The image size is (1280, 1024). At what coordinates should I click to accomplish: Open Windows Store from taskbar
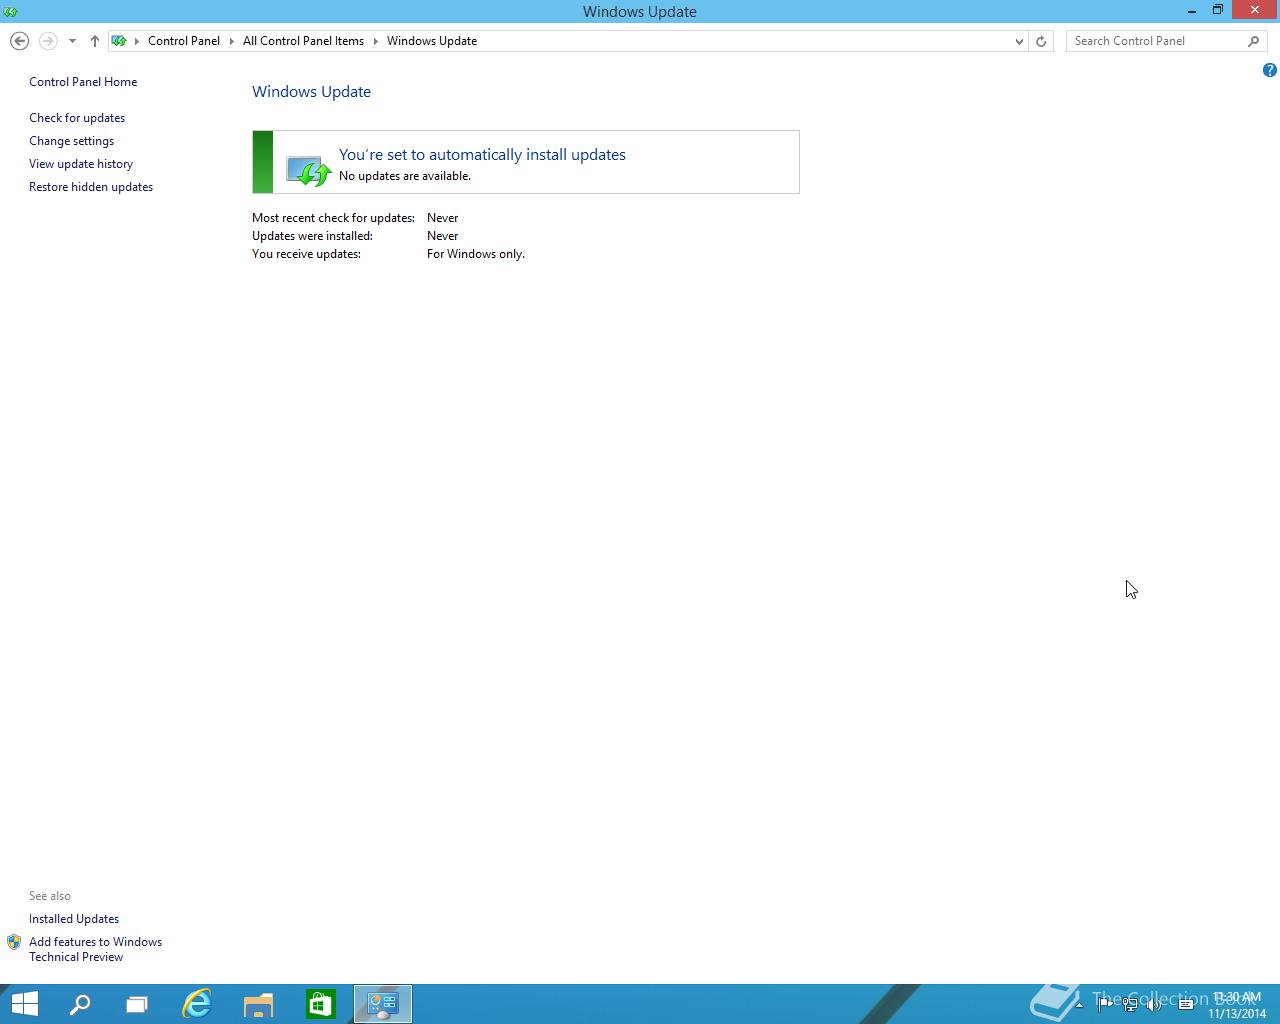coord(321,1004)
